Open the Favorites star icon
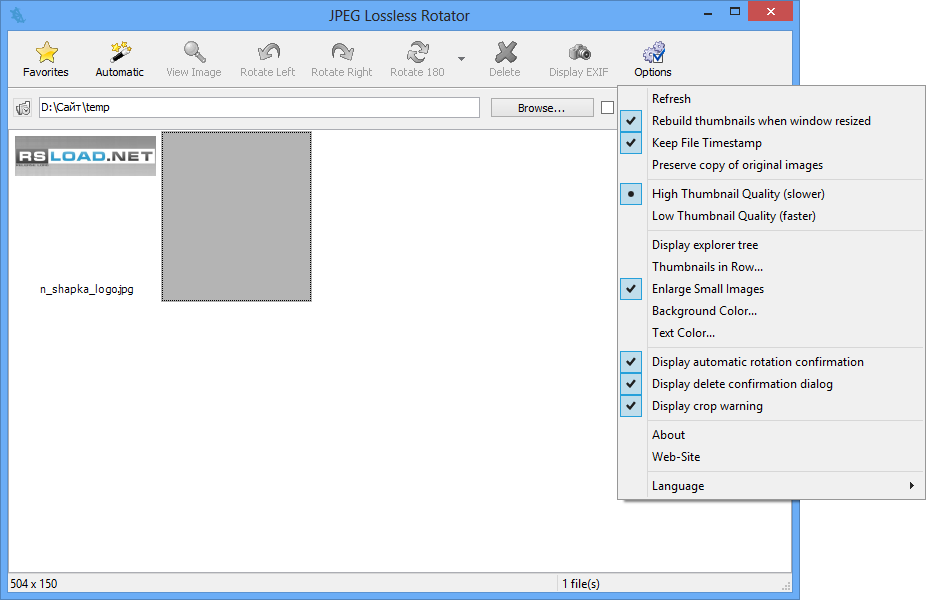Viewport: 926px width, 600px height. (x=46, y=53)
